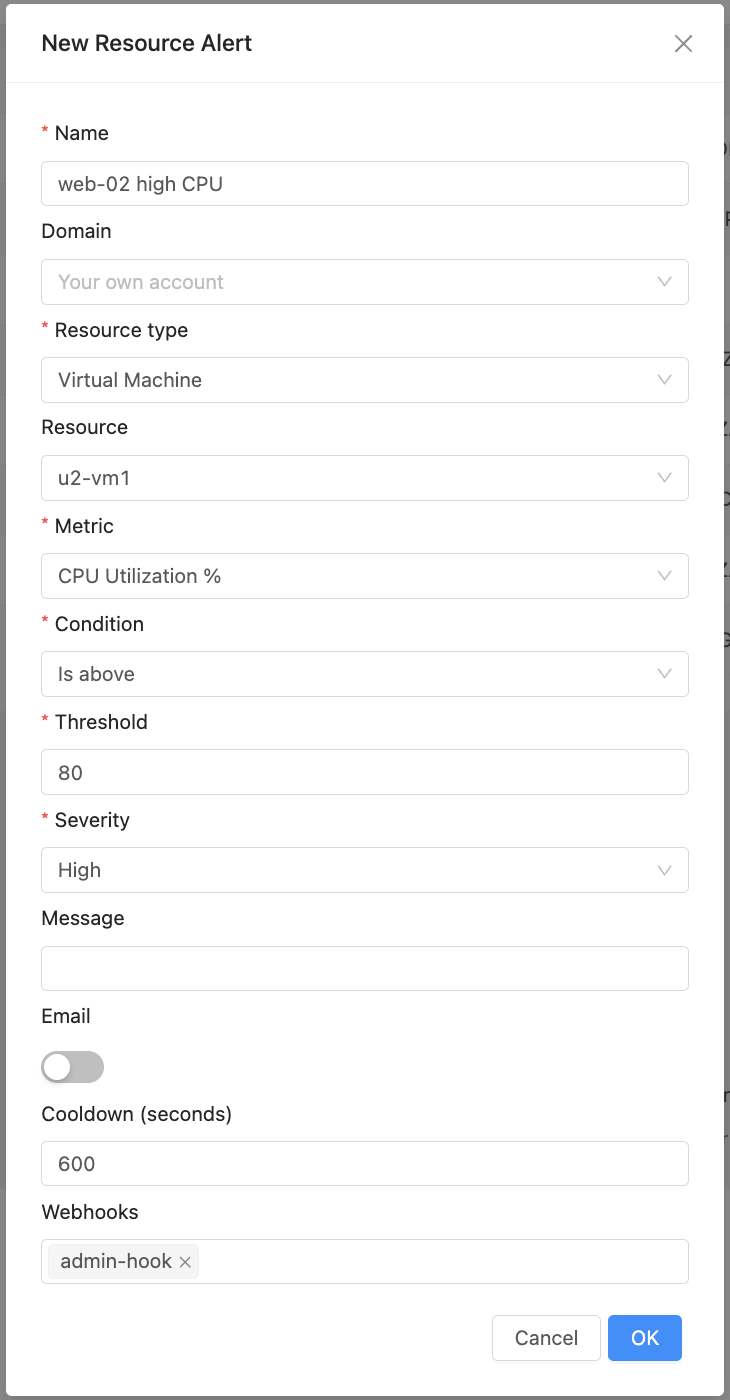
Task: Open the Metric dropdown
Action: (x=365, y=576)
